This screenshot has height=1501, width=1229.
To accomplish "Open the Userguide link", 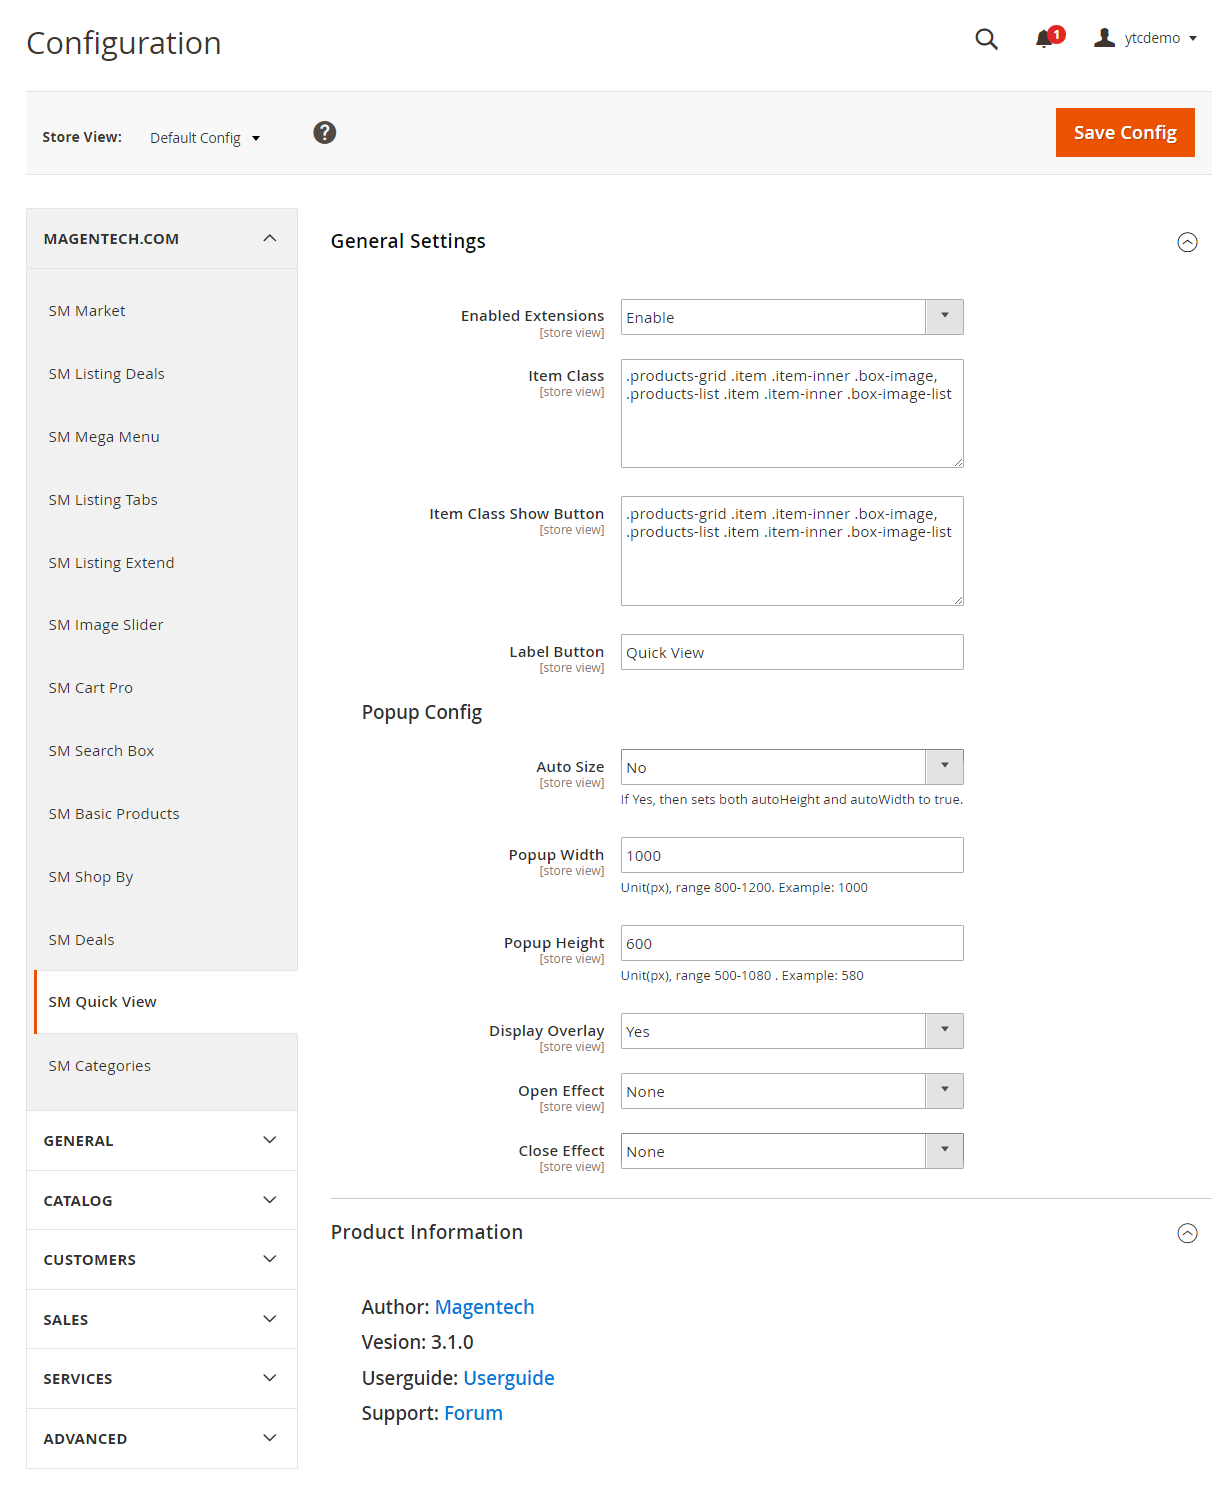I will click(508, 1378).
